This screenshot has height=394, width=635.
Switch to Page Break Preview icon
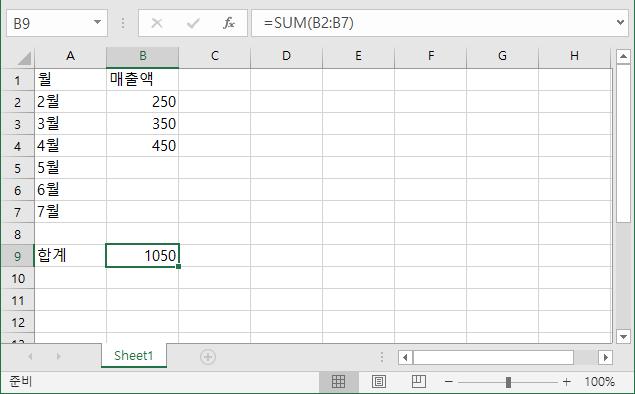(419, 381)
